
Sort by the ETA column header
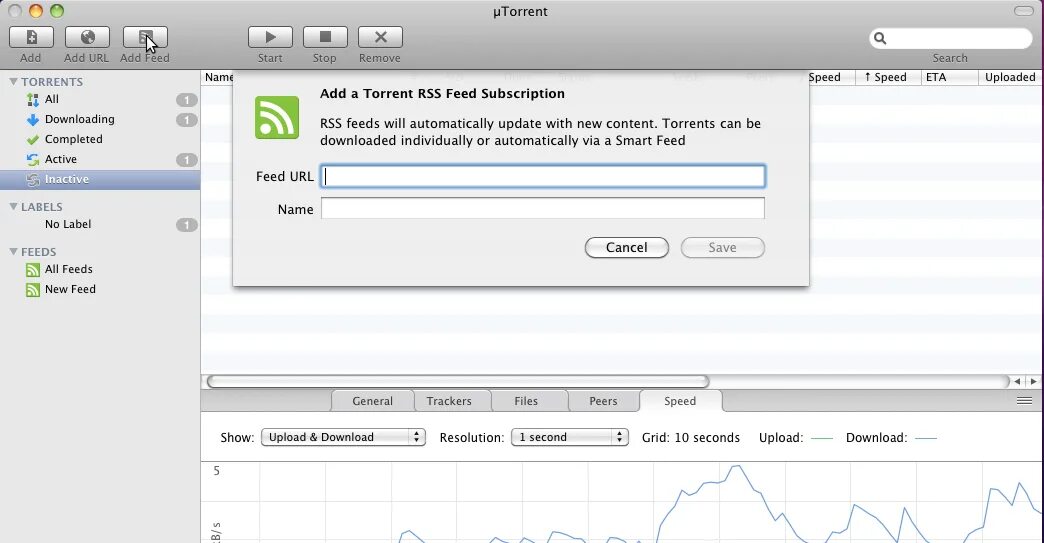(949, 77)
